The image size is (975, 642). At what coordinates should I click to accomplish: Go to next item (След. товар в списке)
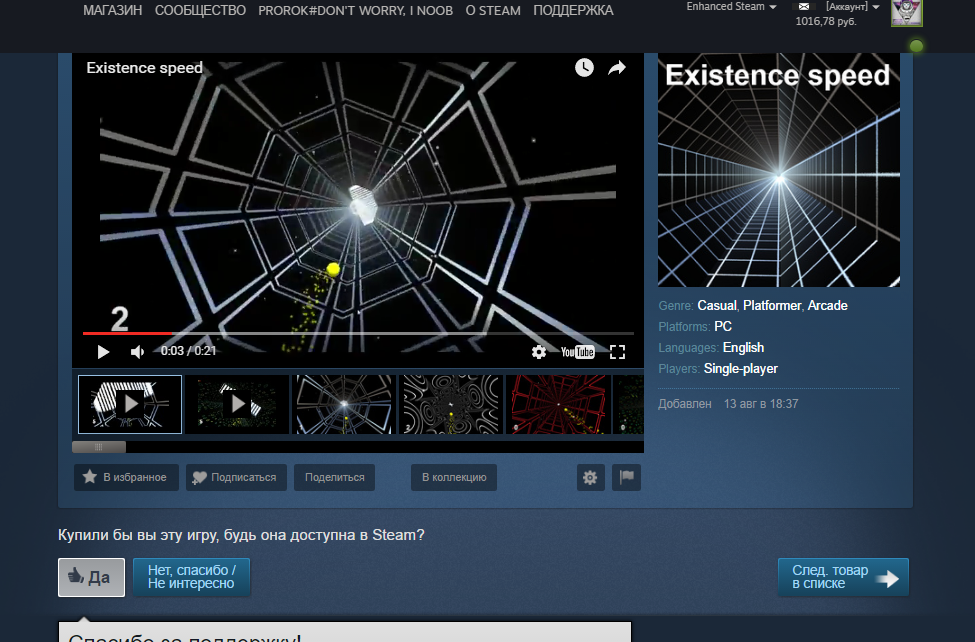pyautogui.click(x=843, y=577)
